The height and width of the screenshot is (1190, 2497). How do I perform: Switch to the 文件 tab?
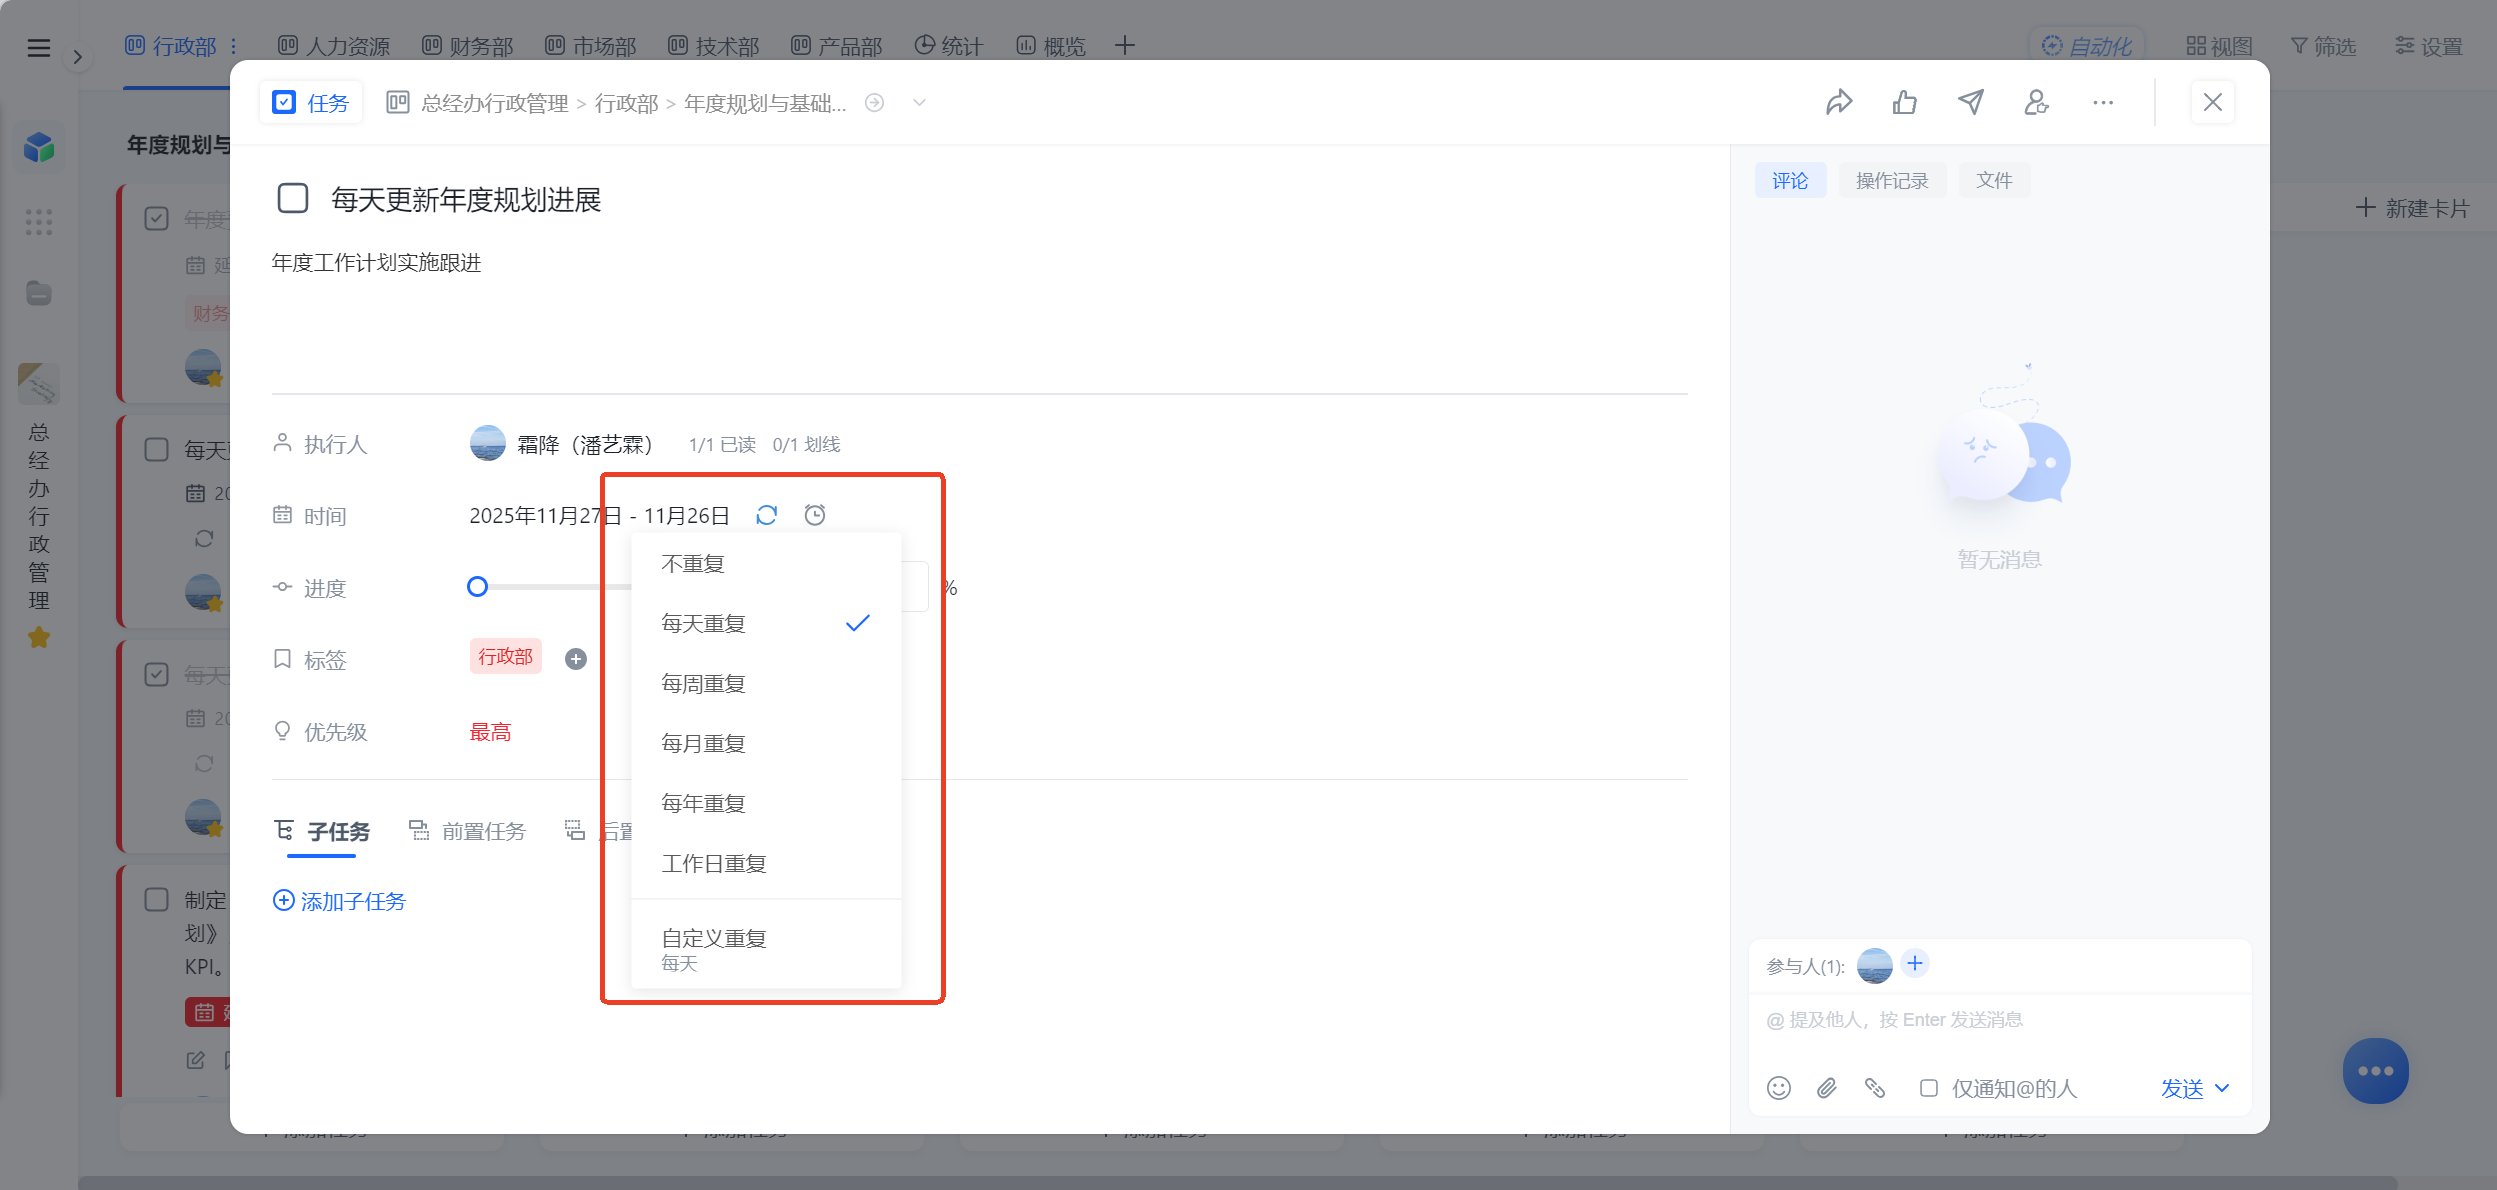click(x=1994, y=180)
